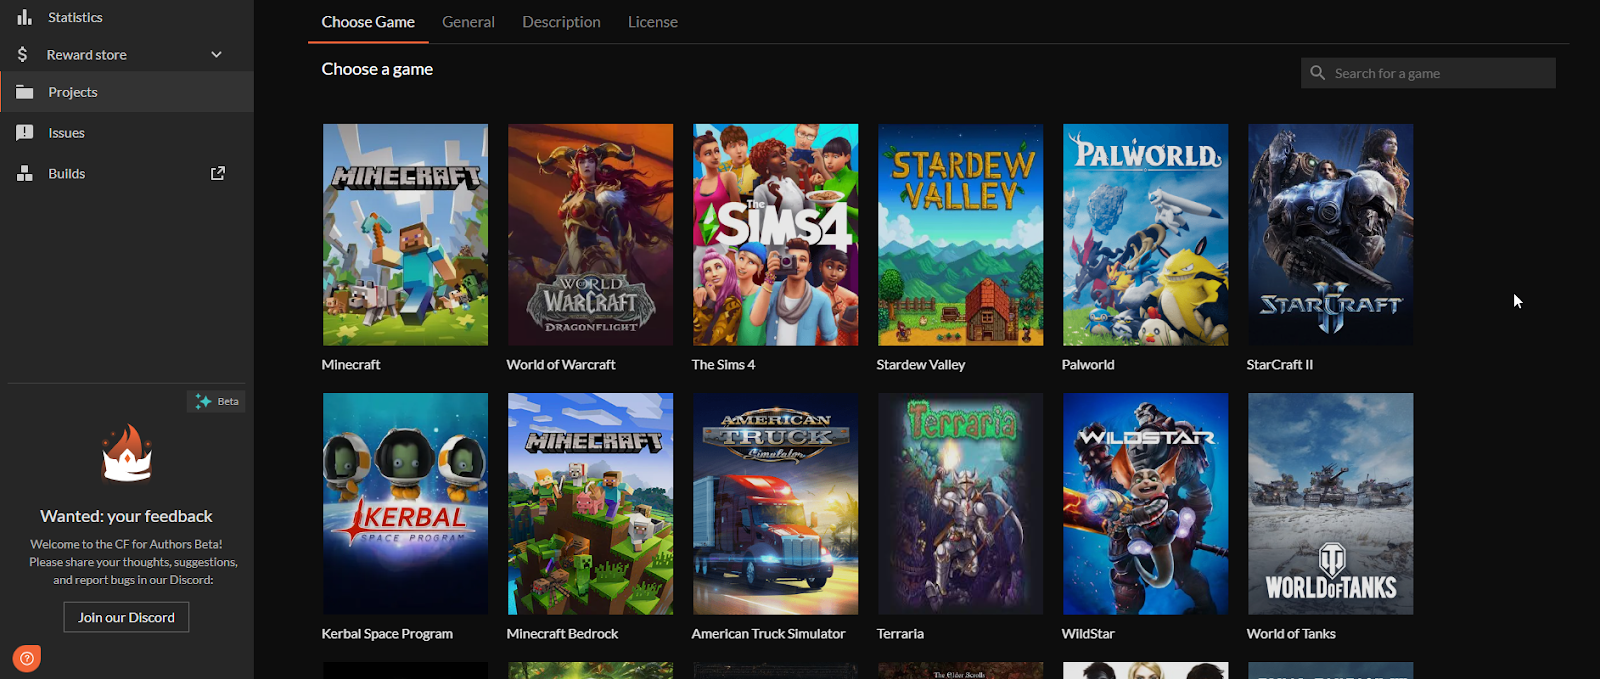The image size is (1600, 679).
Task: Click the Minecraft title text
Action: pyautogui.click(x=351, y=365)
